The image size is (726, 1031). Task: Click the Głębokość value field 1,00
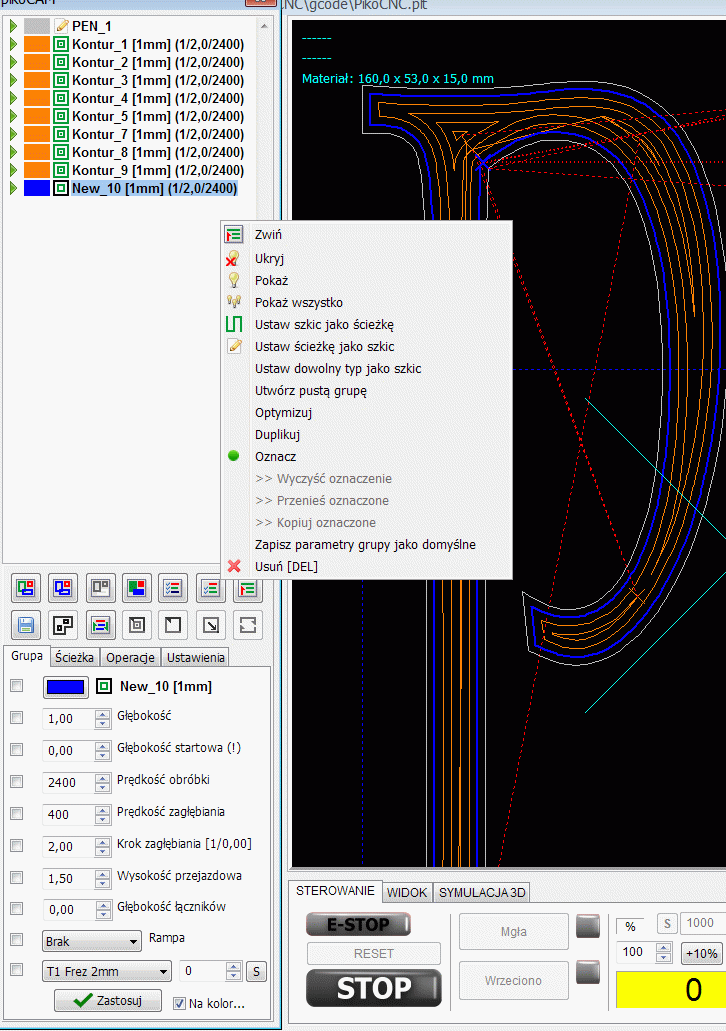click(x=69, y=719)
